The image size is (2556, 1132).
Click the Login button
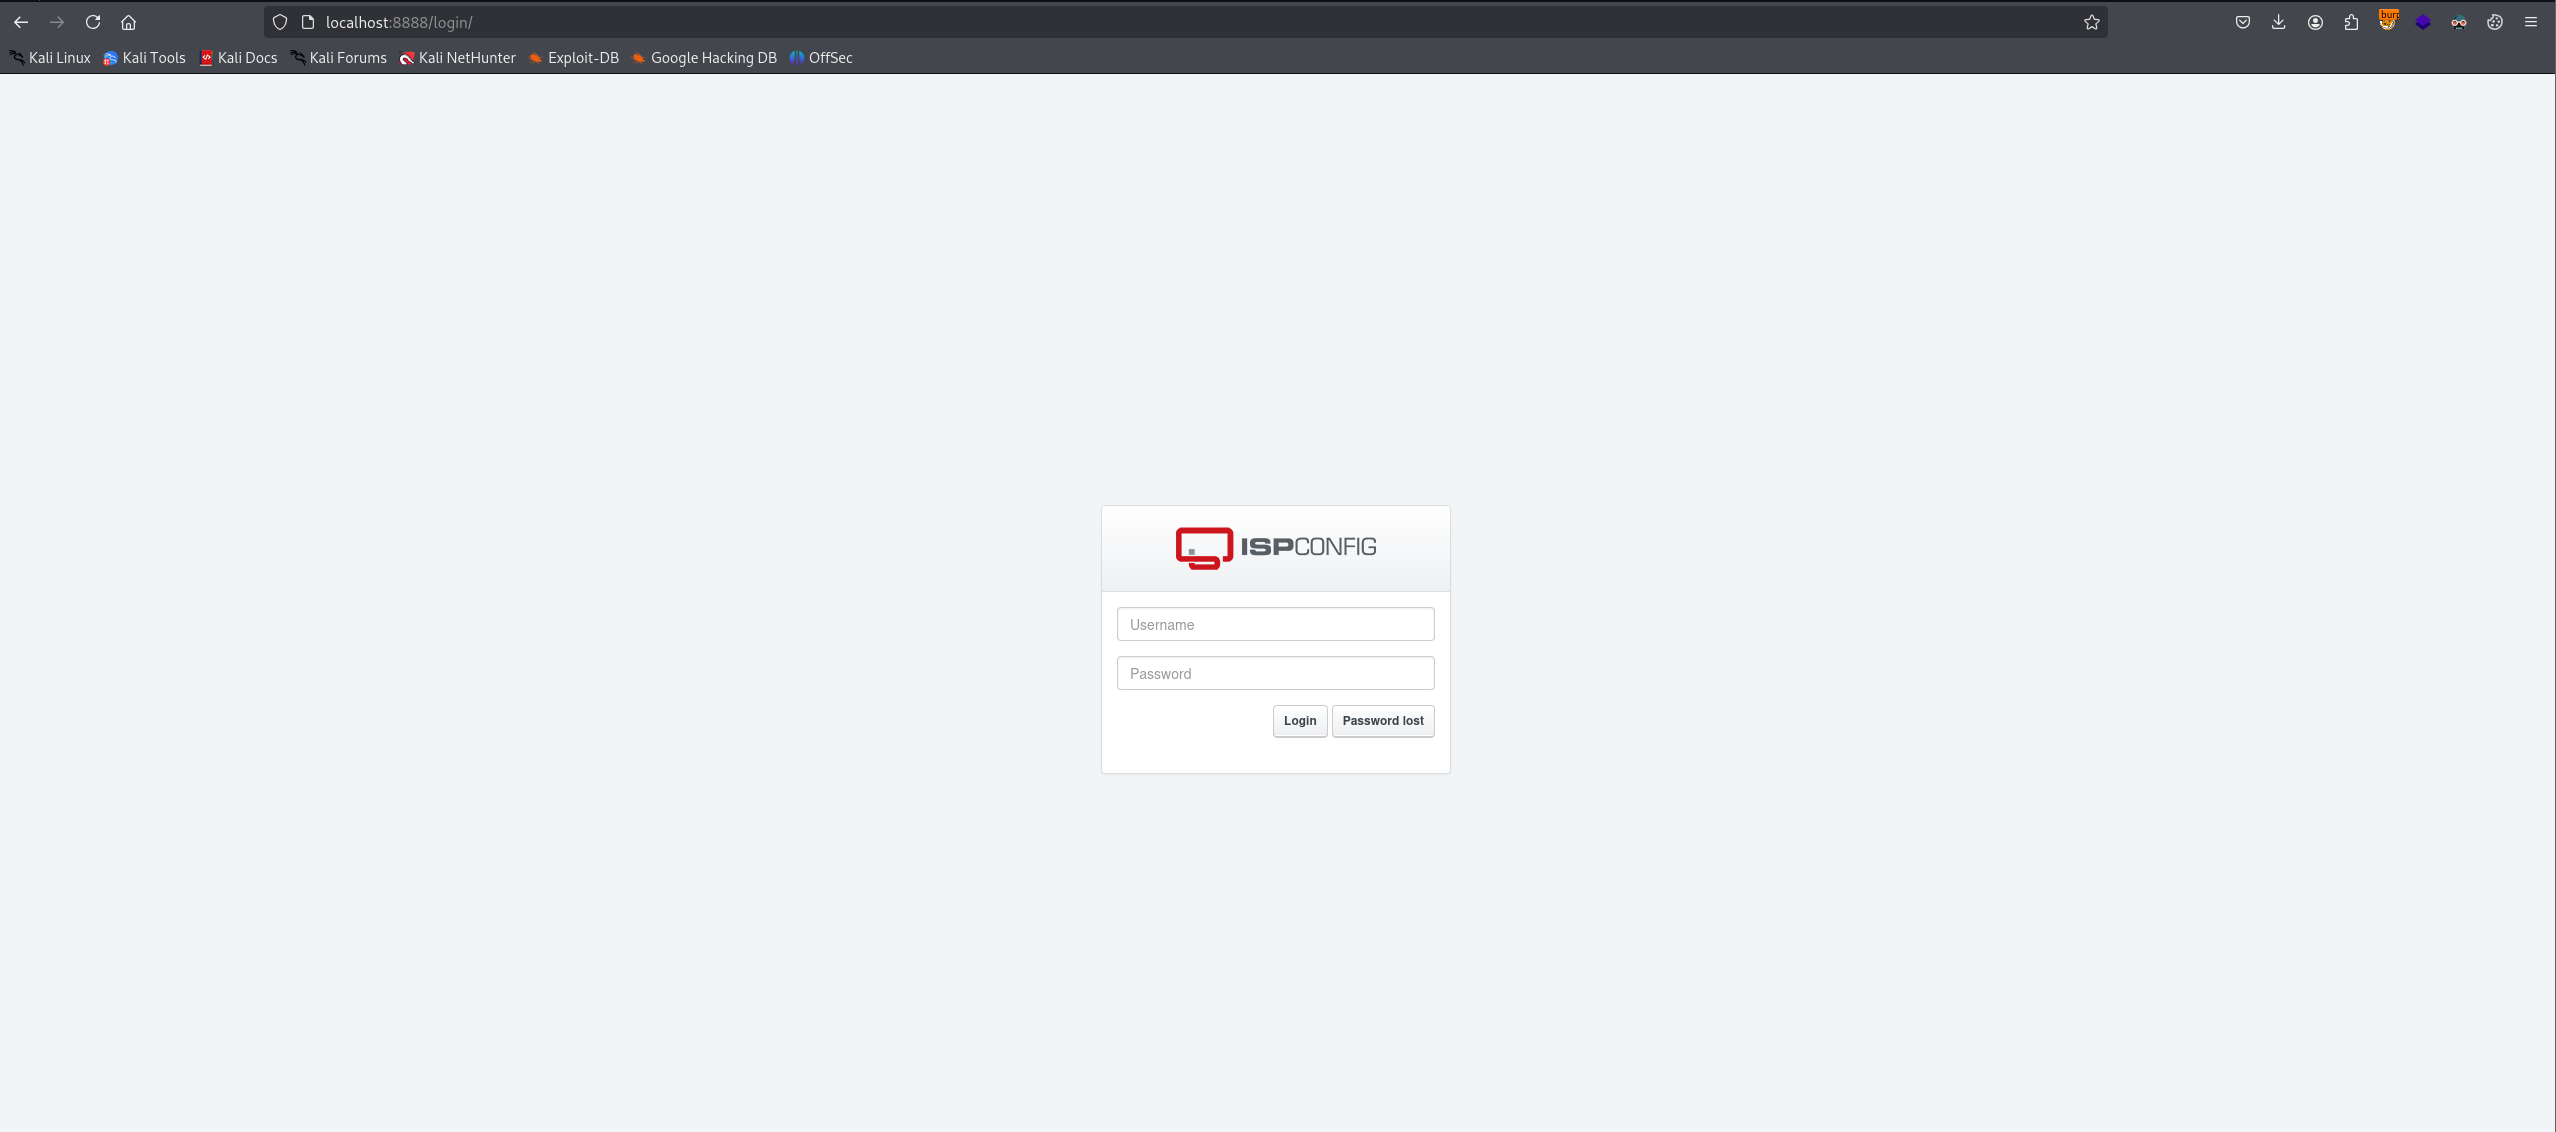(1299, 721)
